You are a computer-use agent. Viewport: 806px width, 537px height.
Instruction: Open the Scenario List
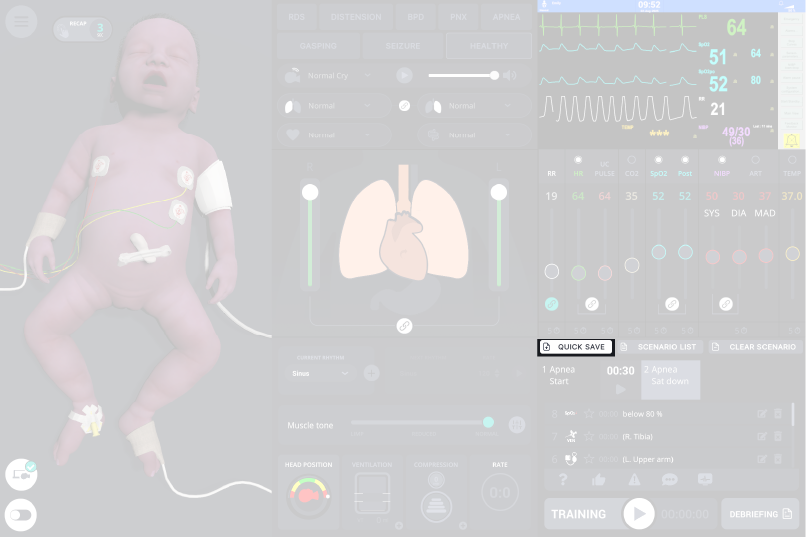[x=659, y=347]
